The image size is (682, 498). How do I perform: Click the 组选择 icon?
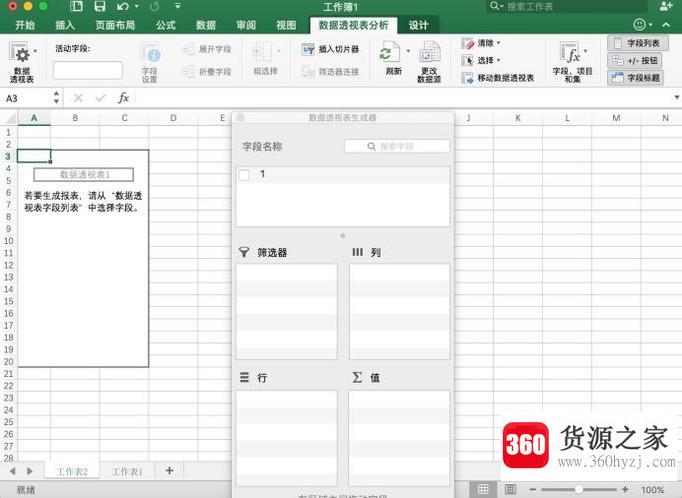262,53
